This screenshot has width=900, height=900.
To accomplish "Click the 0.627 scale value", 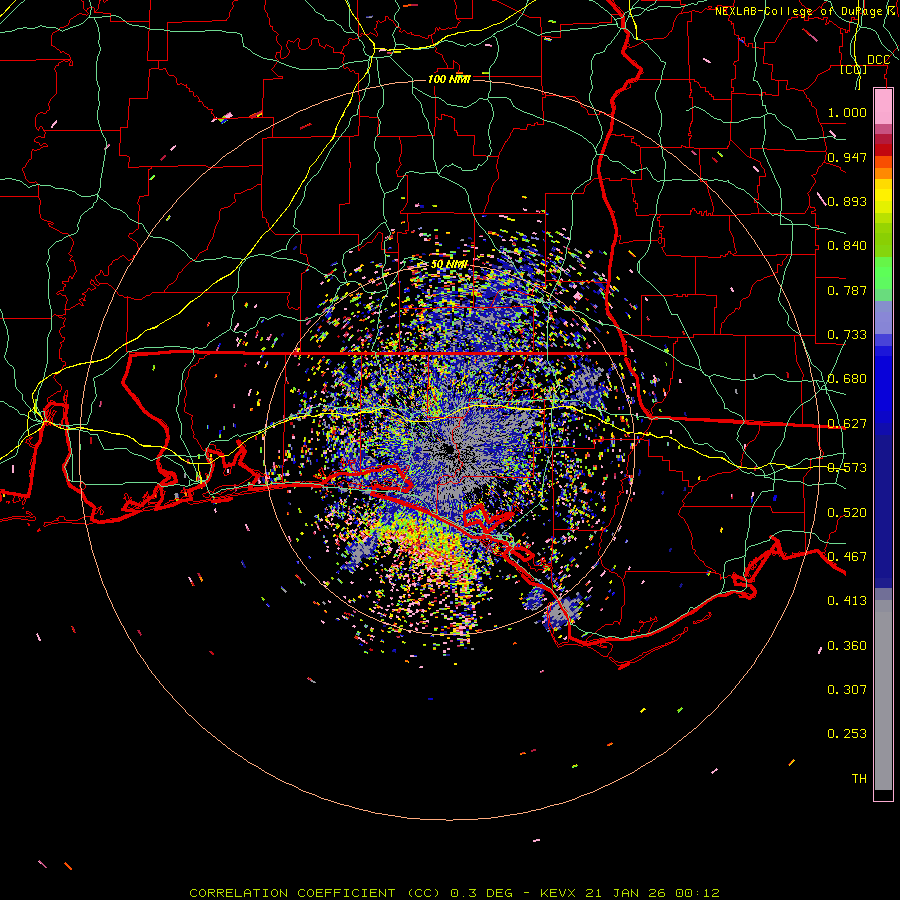I will (x=847, y=424).
